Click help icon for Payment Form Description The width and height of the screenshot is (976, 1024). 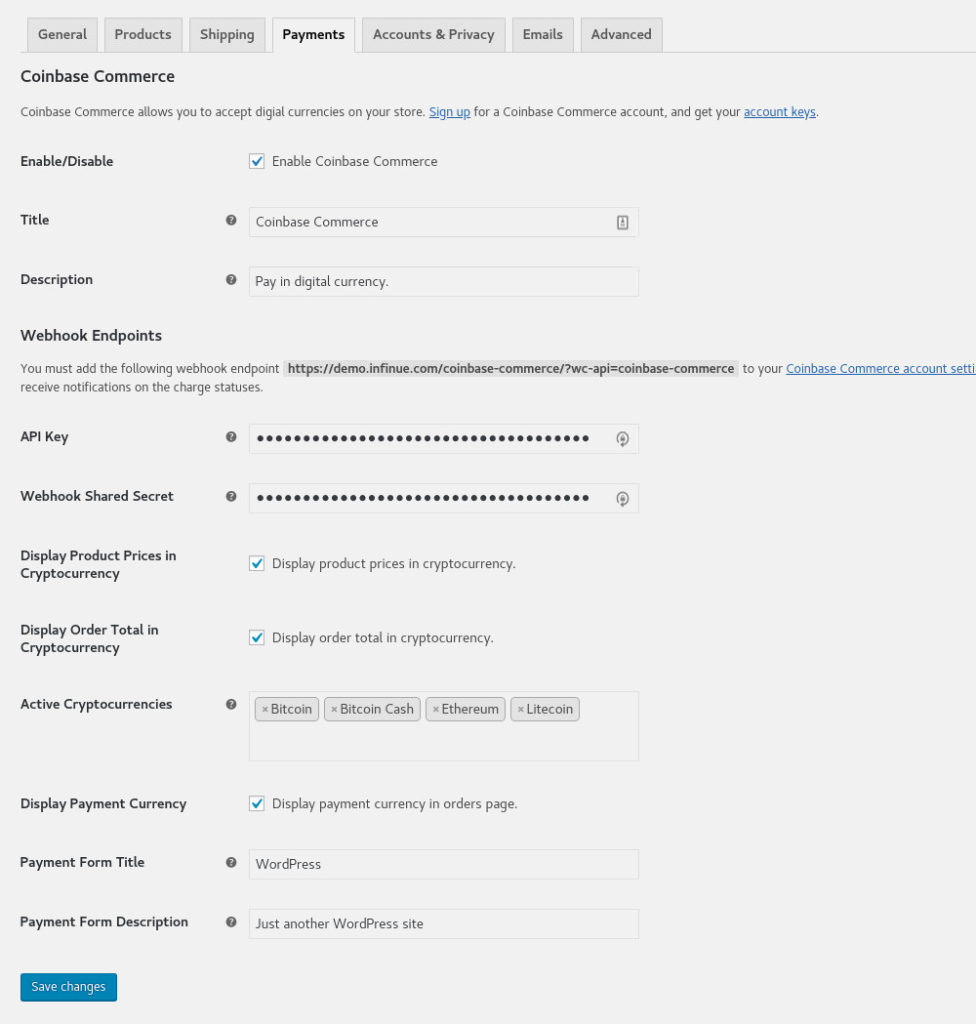click(231, 922)
